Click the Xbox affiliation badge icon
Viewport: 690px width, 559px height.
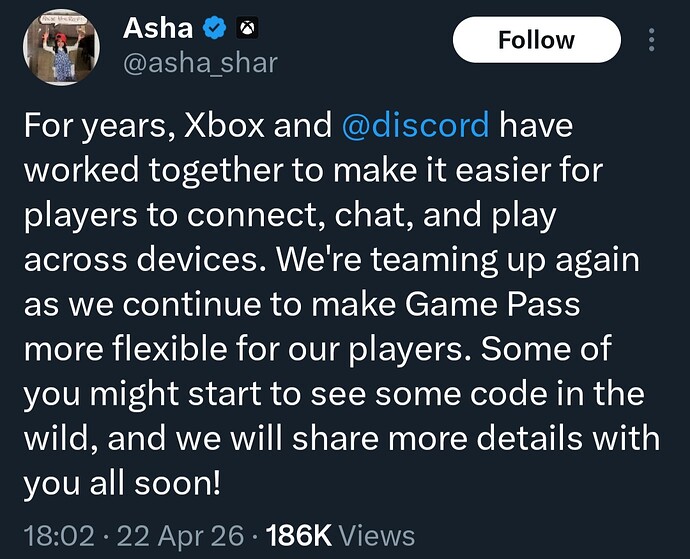coord(248,28)
